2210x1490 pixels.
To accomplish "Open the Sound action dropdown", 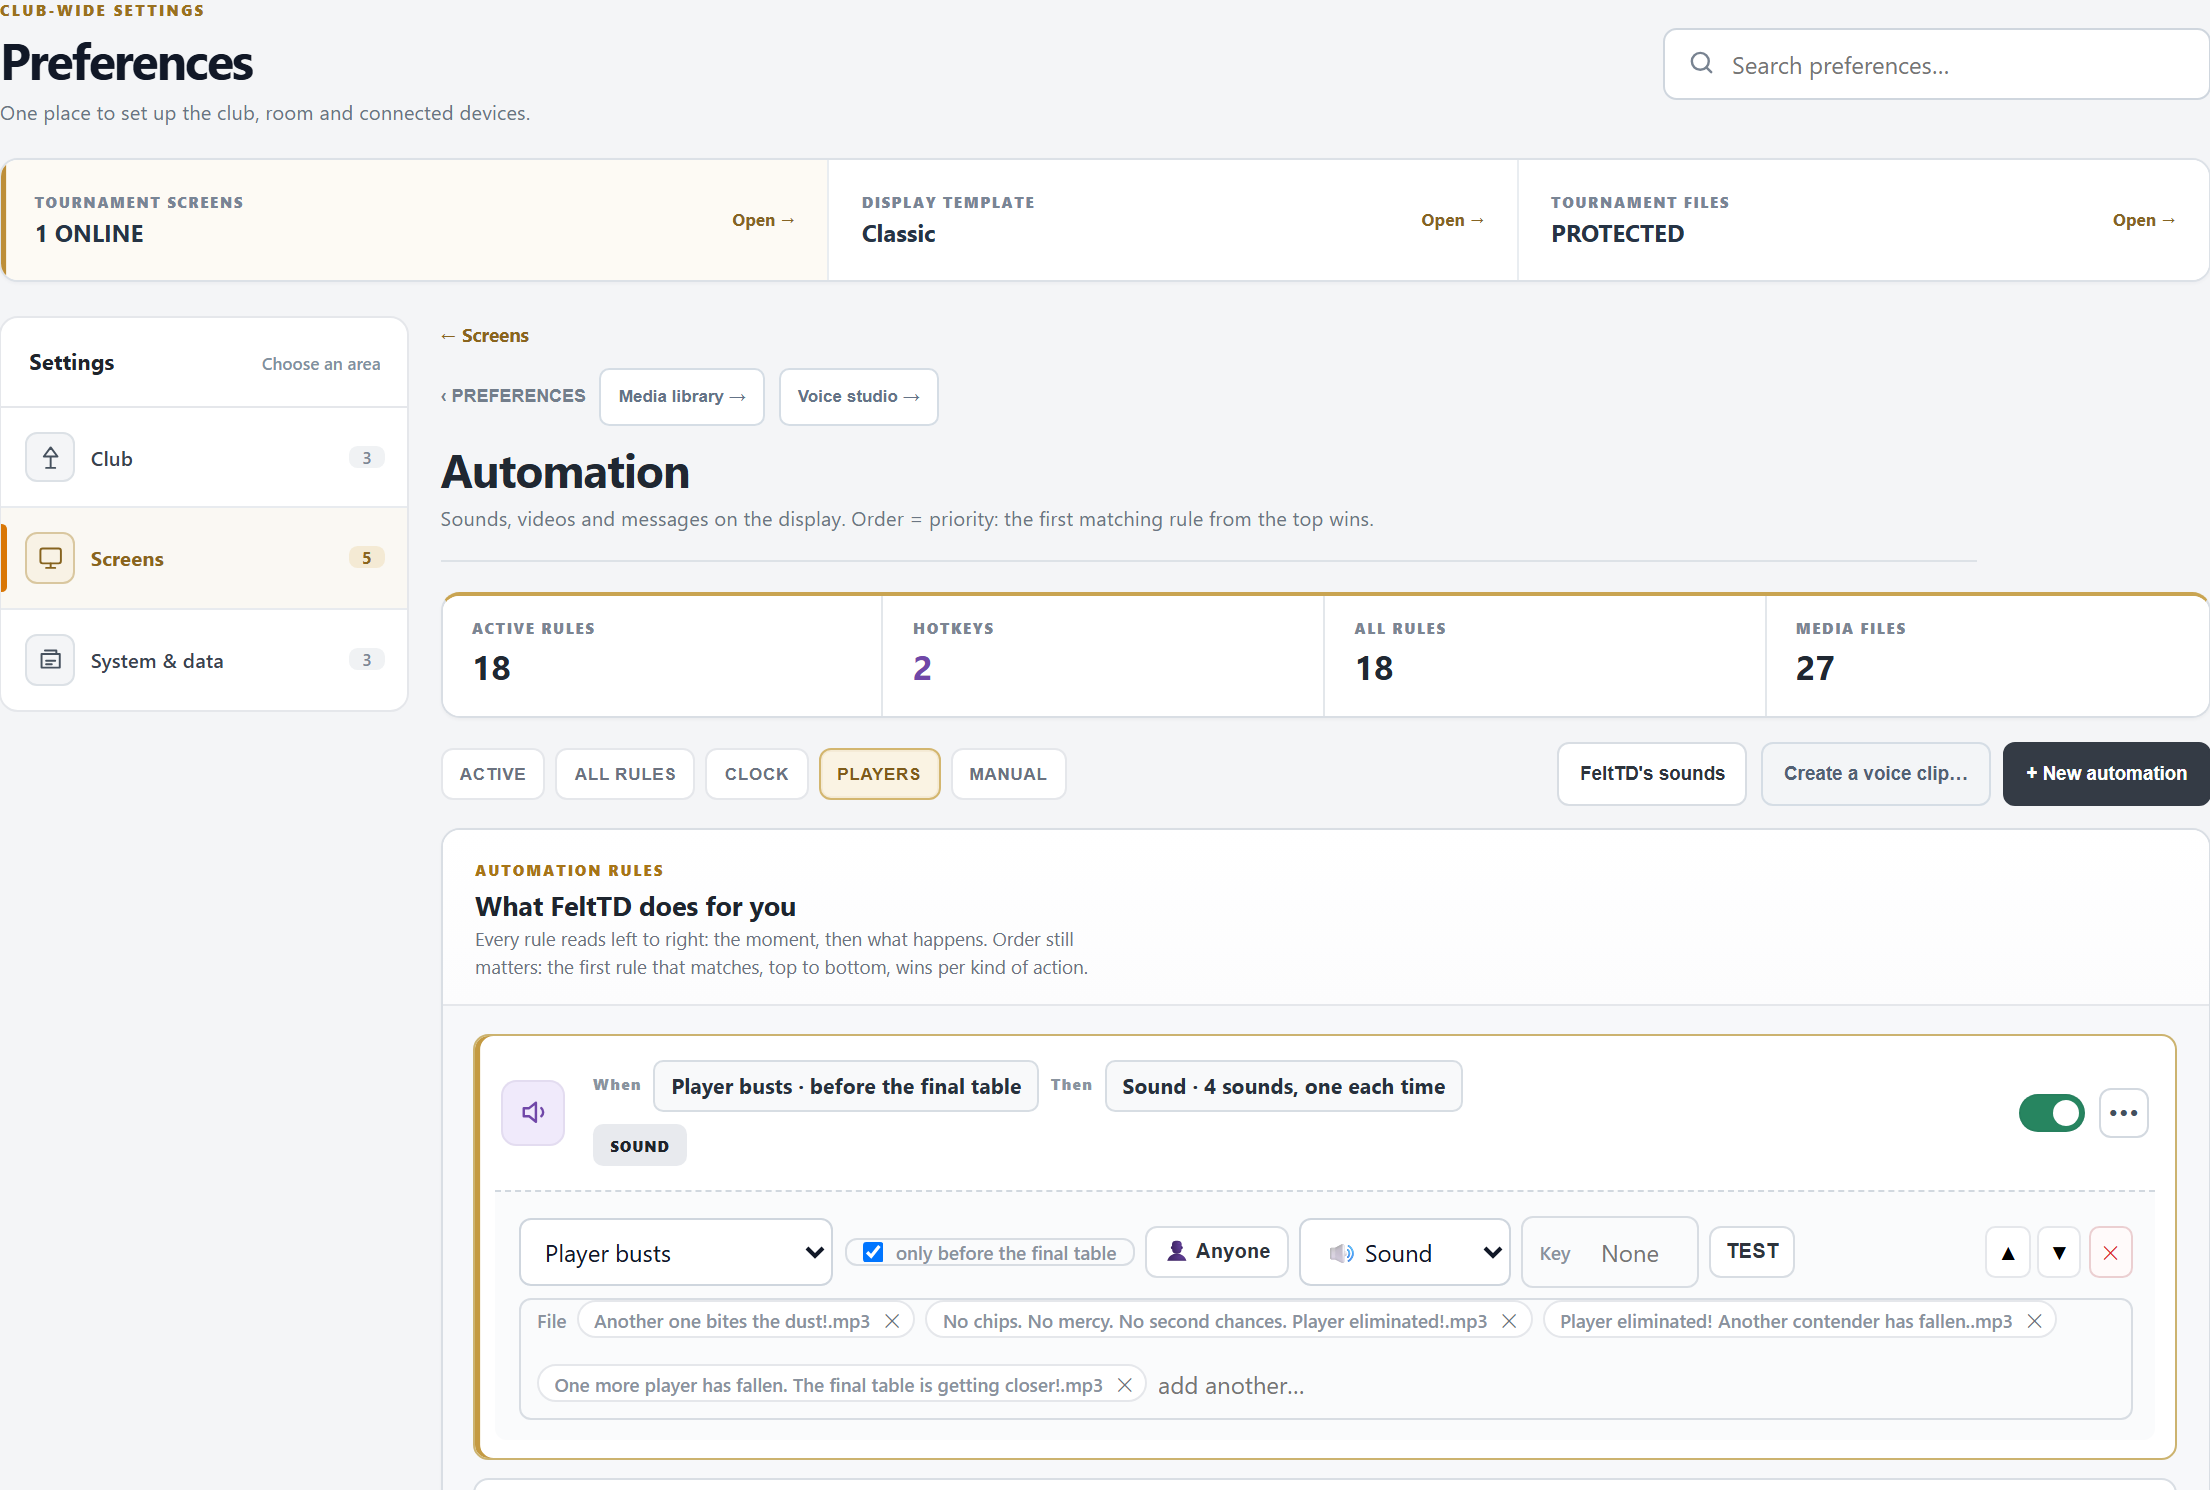I will coord(1404,1252).
